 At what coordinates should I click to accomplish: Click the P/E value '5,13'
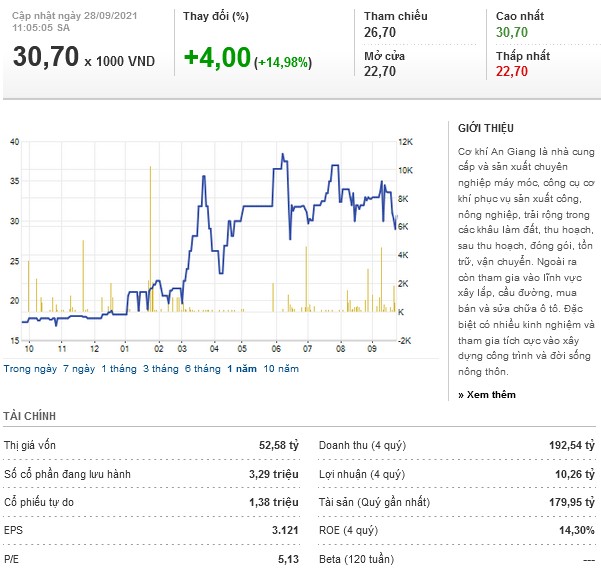click(288, 559)
